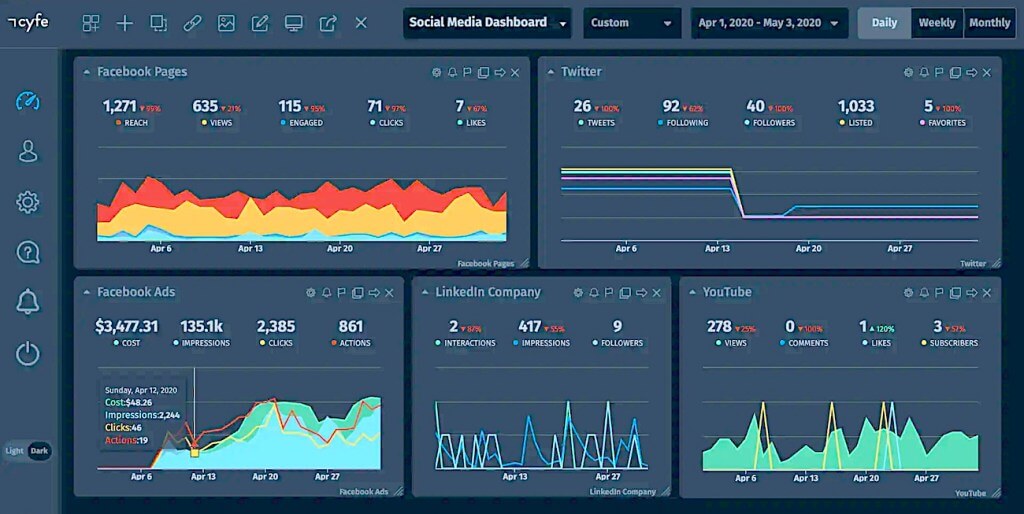Collapse the LinkedIn Company widget
This screenshot has width=1024, height=514.
coord(425,293)
